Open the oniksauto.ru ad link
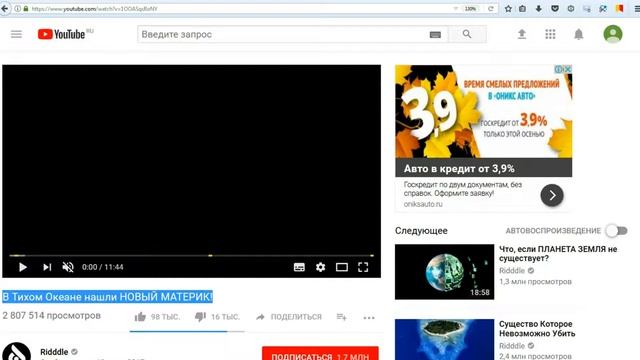Viewport: 640px width, 360px height. [x=423, y=204]
